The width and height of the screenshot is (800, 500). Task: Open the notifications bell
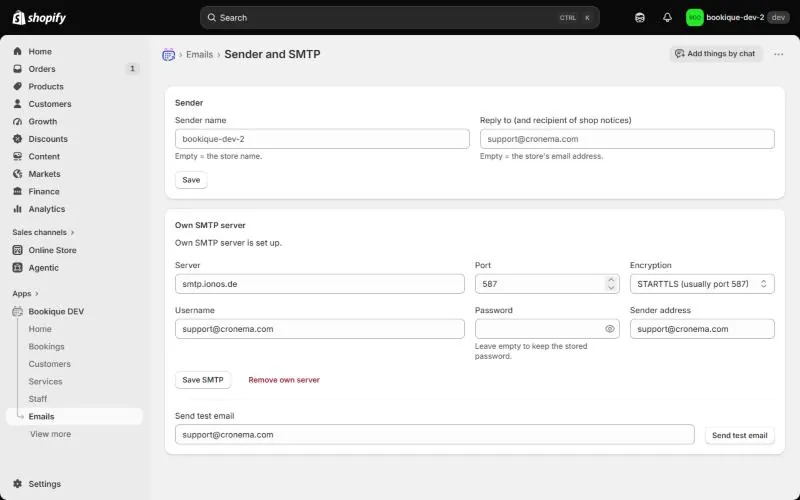(667, 17)
